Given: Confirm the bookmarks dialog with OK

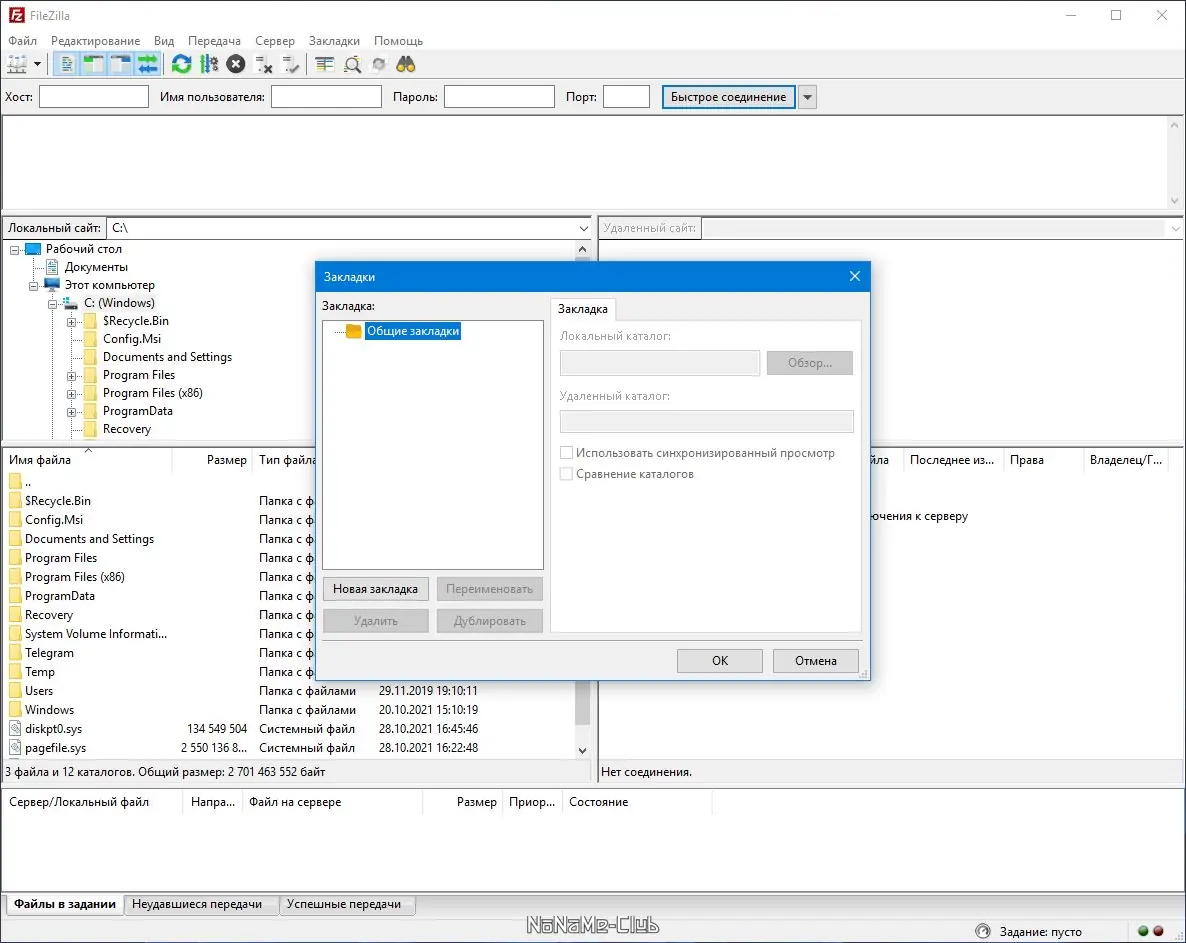Looking at the screenshot, I should [720, 660].
